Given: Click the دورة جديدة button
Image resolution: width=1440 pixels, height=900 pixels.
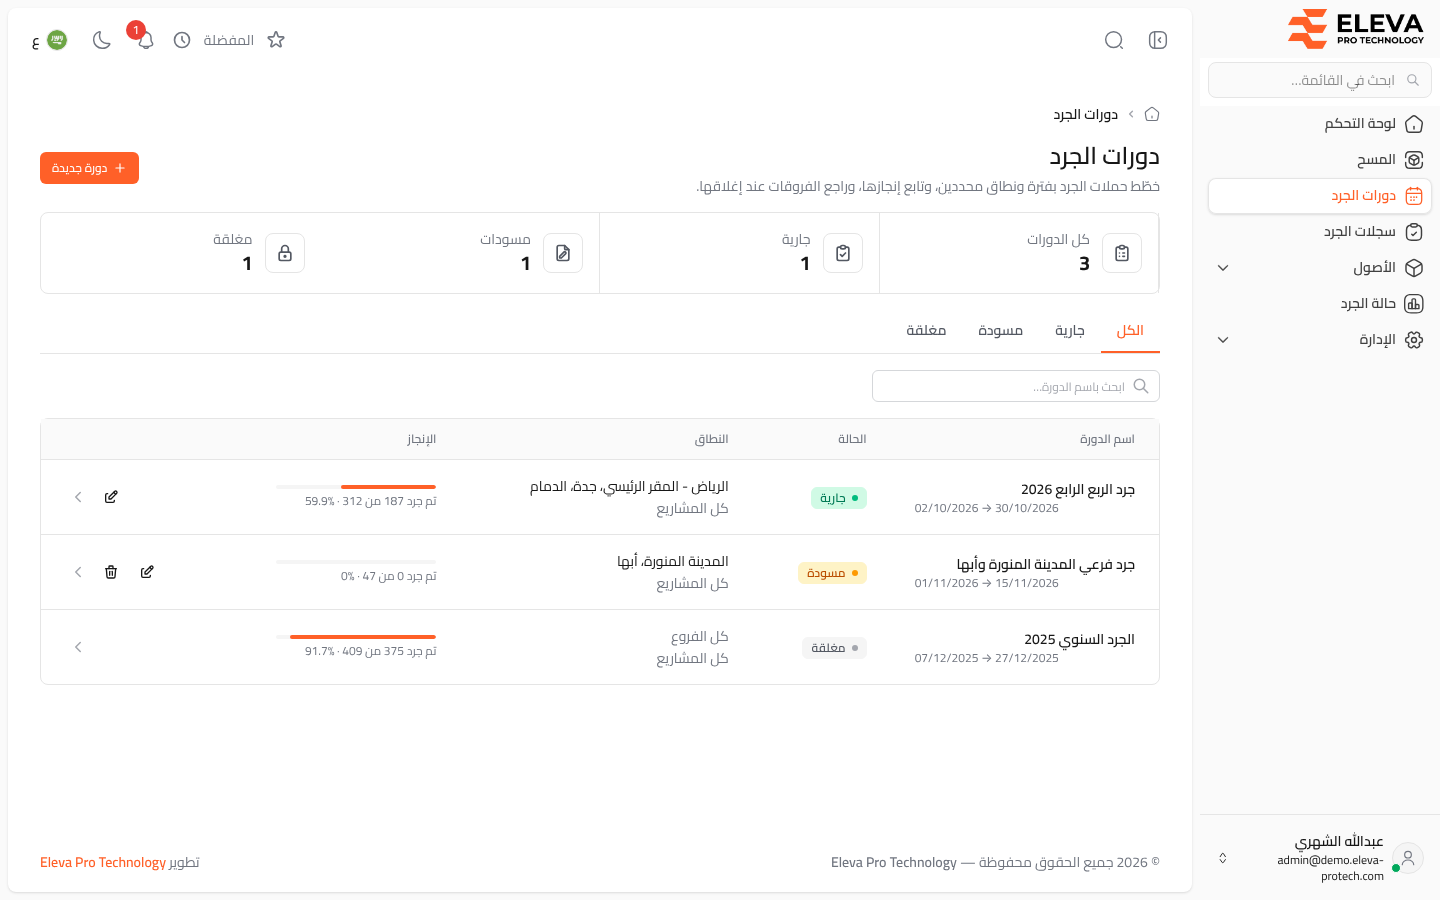Looking at the screenshot, I should (x=89, y=168).
